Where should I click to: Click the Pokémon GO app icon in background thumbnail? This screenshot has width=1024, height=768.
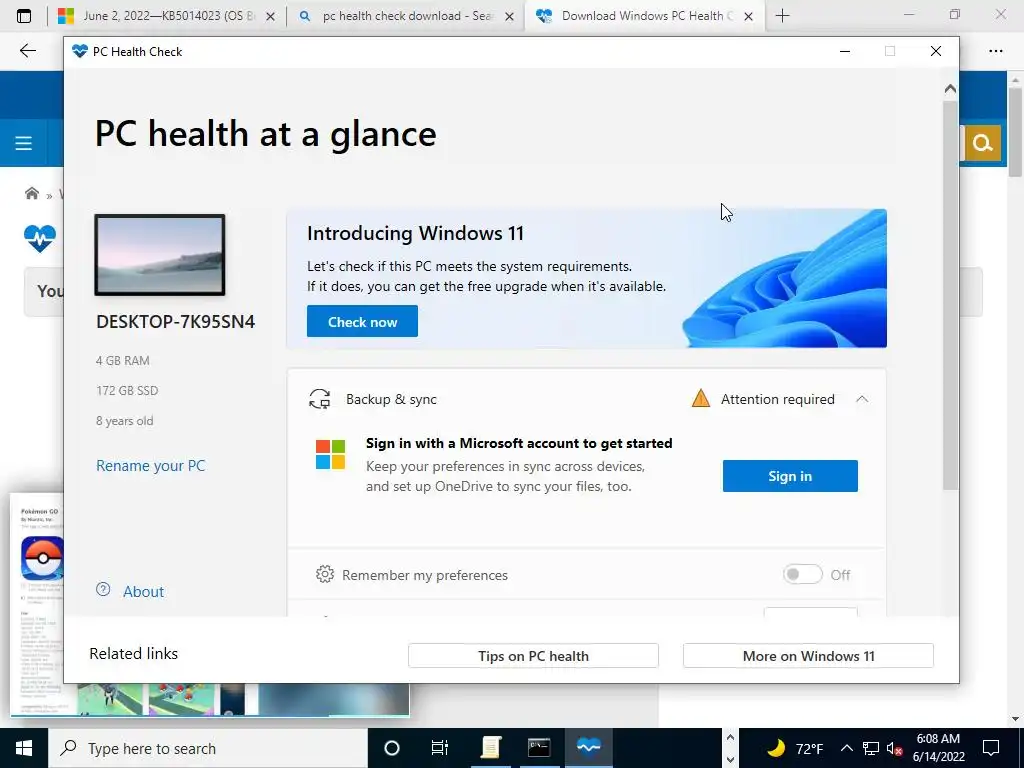tap(42, 558)
